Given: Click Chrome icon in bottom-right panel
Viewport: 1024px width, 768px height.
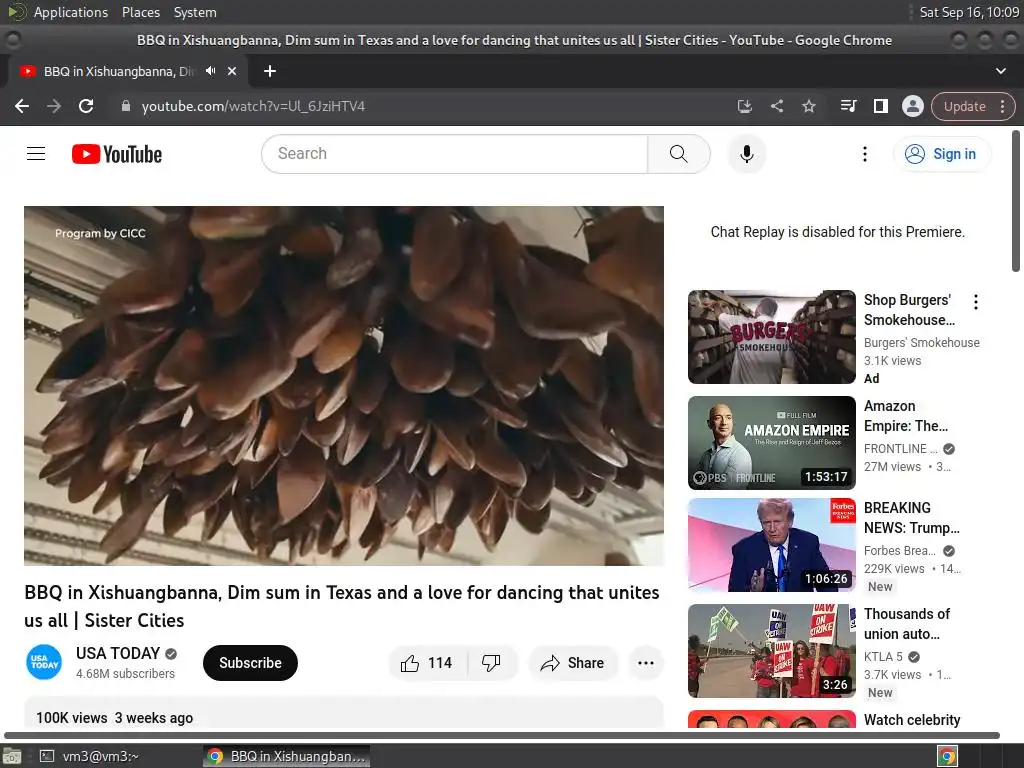Looking at the screenshot, I should tap(947, 756).
